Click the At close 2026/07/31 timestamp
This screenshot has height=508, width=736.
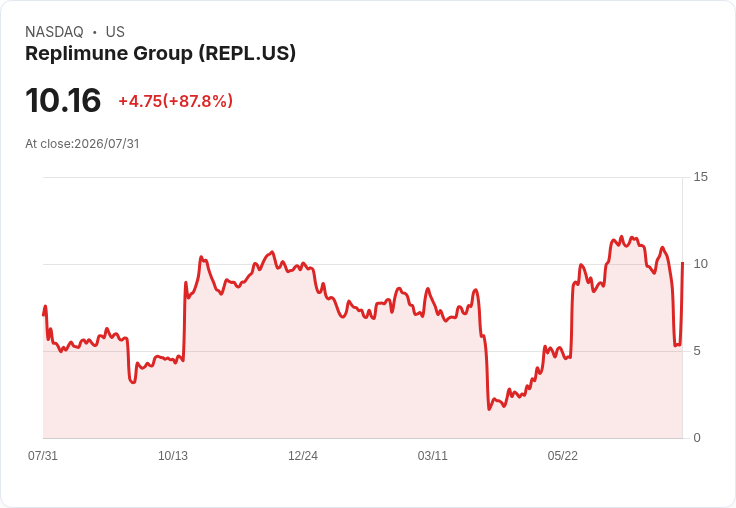pyautogui.click(x=82, y=144)
